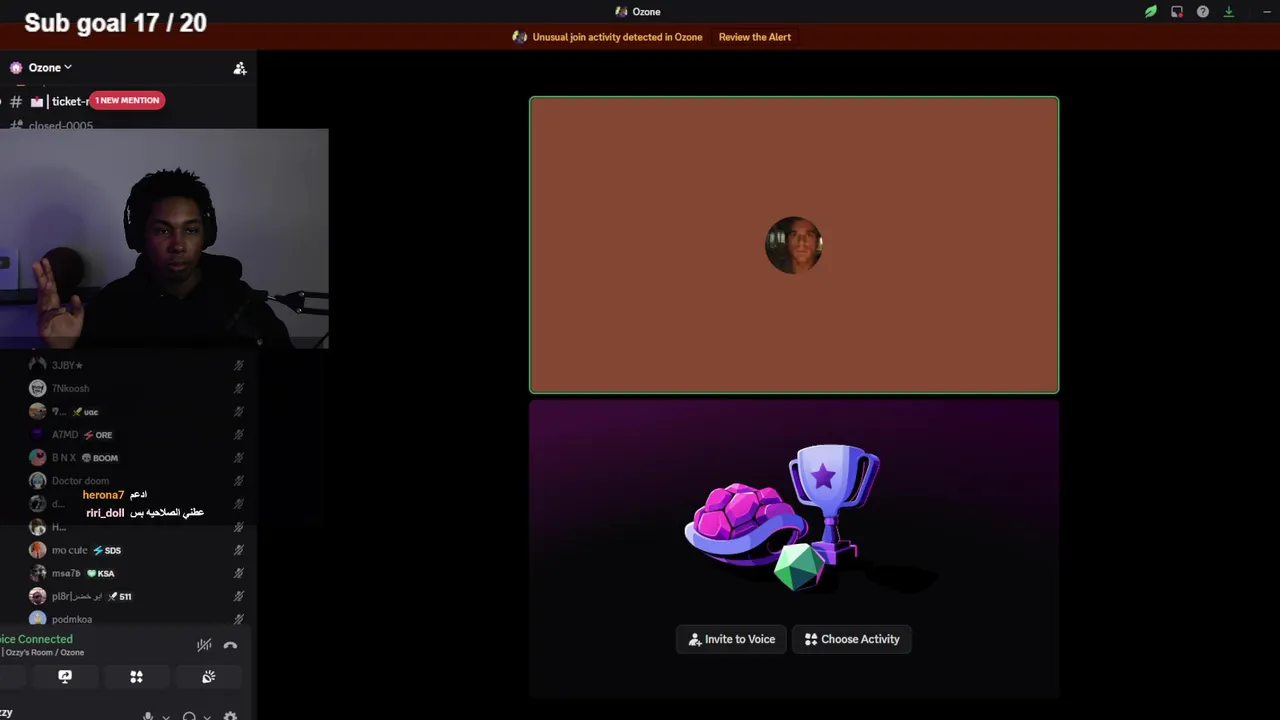The image size is (1280, 720).
Task: Click the Choose Activity button
Action: [x=852, y=639]
